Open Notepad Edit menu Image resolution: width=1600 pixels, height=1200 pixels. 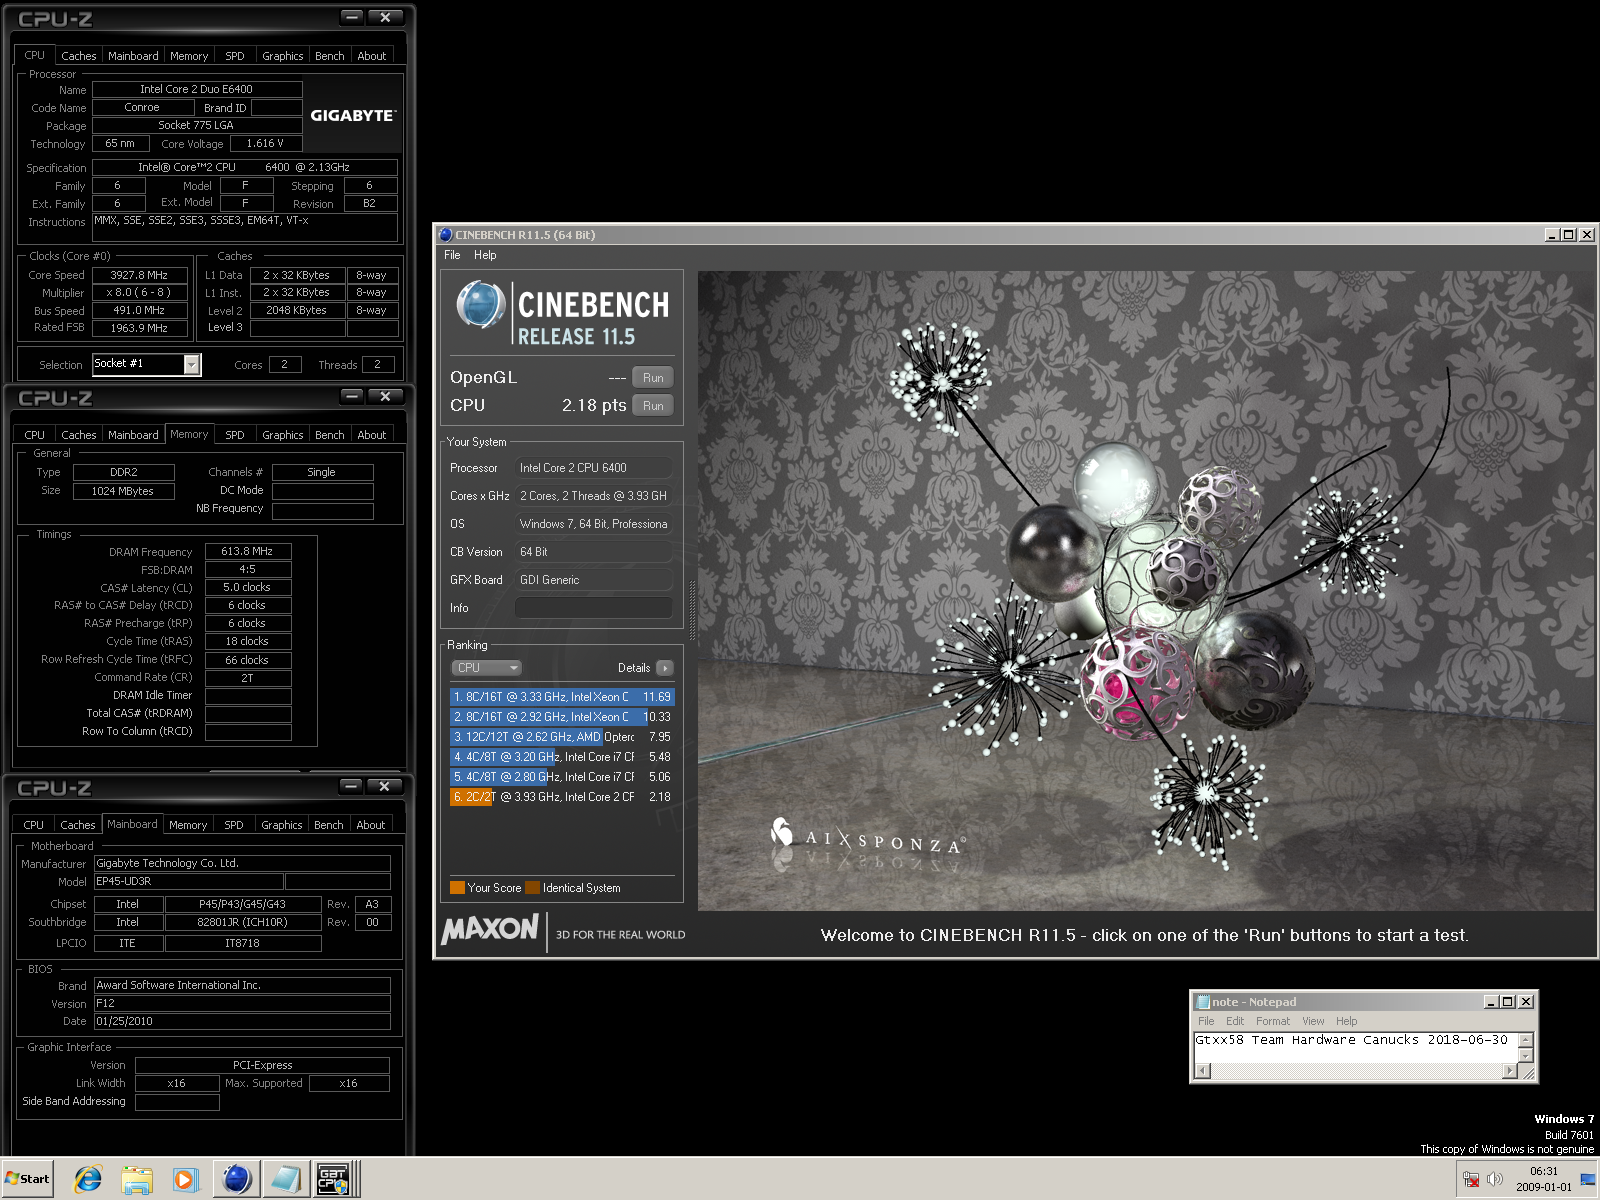click(x=1235, y=1021)
